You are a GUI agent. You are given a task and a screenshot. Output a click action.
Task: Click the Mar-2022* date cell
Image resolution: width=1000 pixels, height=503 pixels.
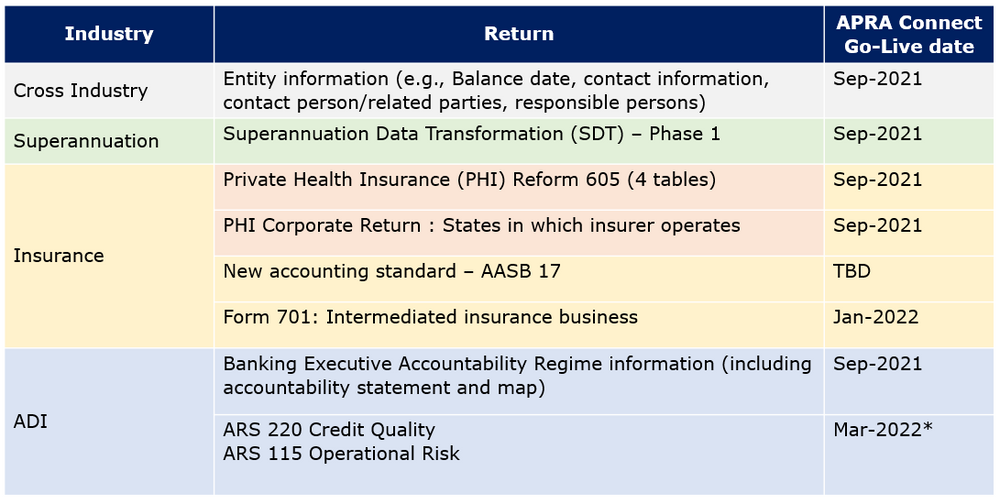pos(883,430)
